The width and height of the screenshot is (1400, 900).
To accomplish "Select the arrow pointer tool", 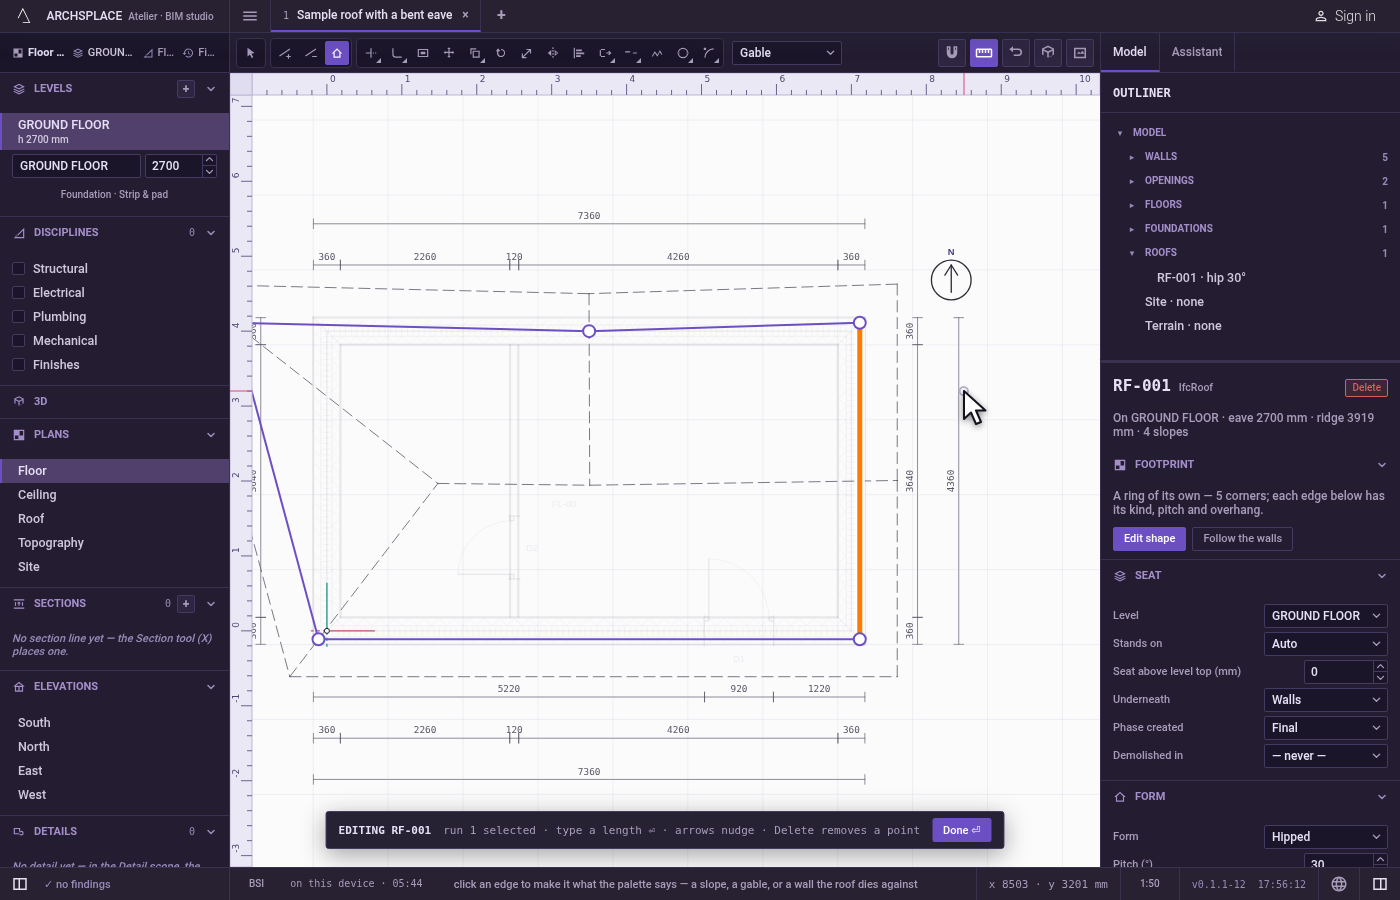I will click(x=250, y=53).
